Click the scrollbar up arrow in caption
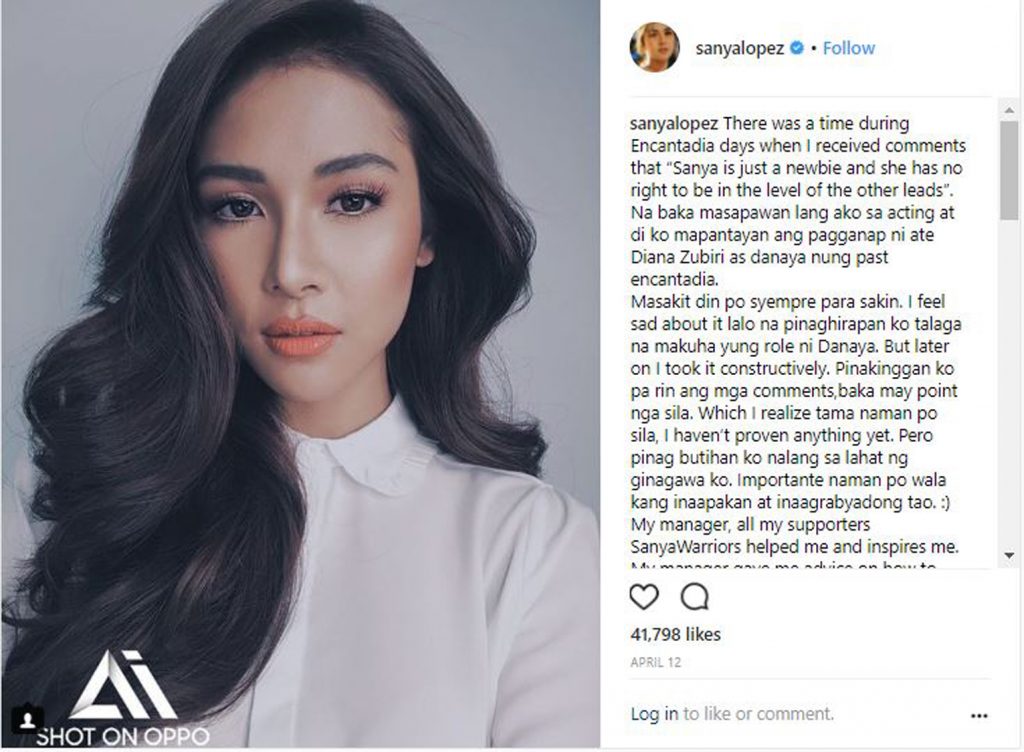 click(x=1009, y=110)
